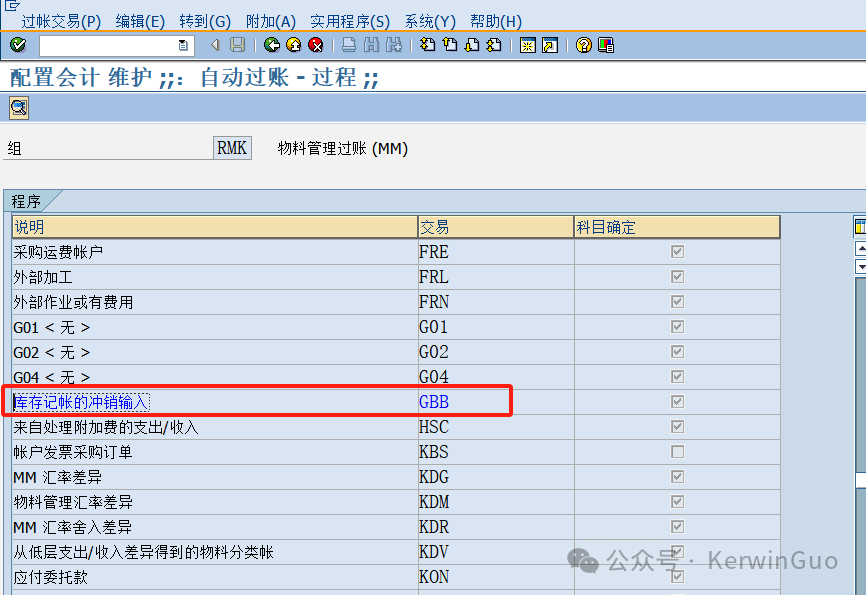Click Create New Session icon
This screenshot has height=595, width=866.
click(527, 45)
